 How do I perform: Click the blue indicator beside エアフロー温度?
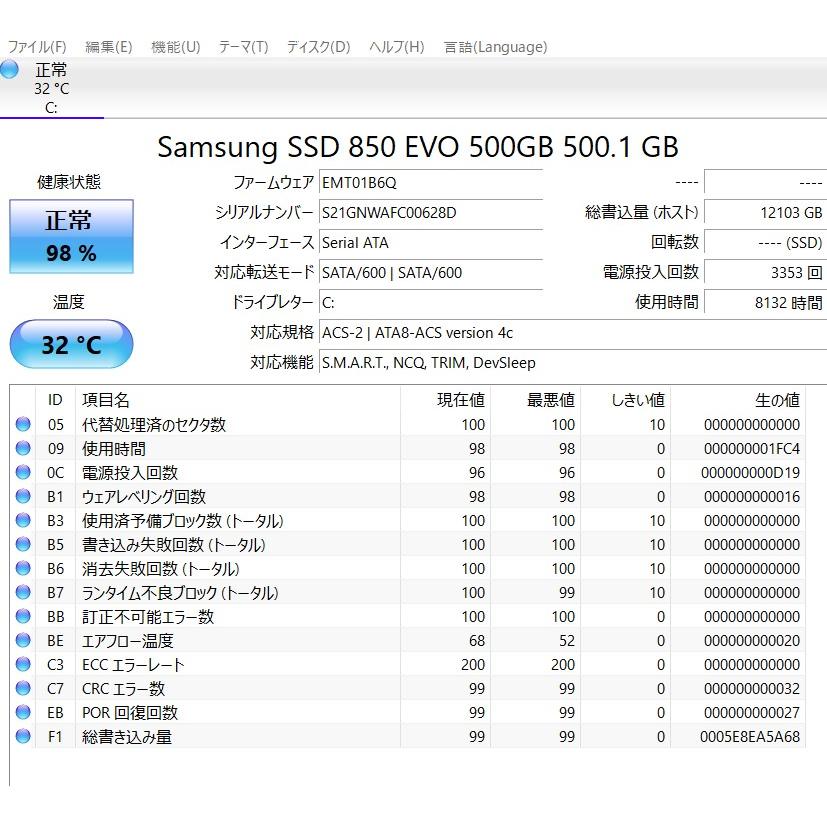pos(22,640)
